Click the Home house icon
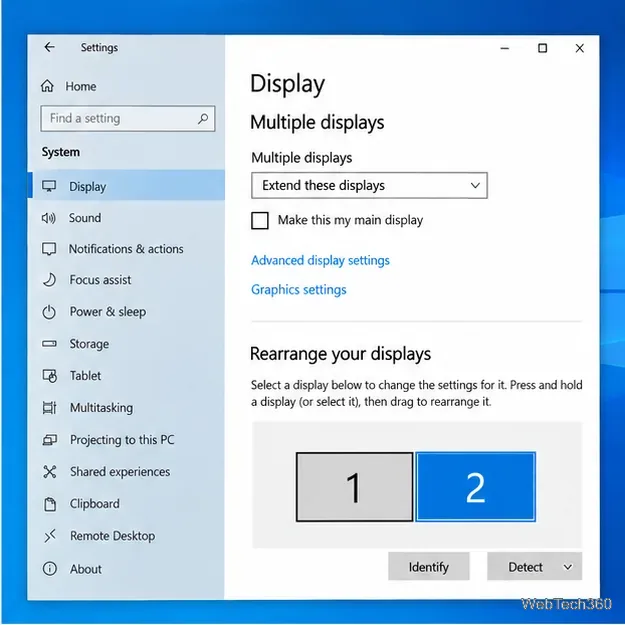This screenshot has height=625, width=625. (47, 86)
